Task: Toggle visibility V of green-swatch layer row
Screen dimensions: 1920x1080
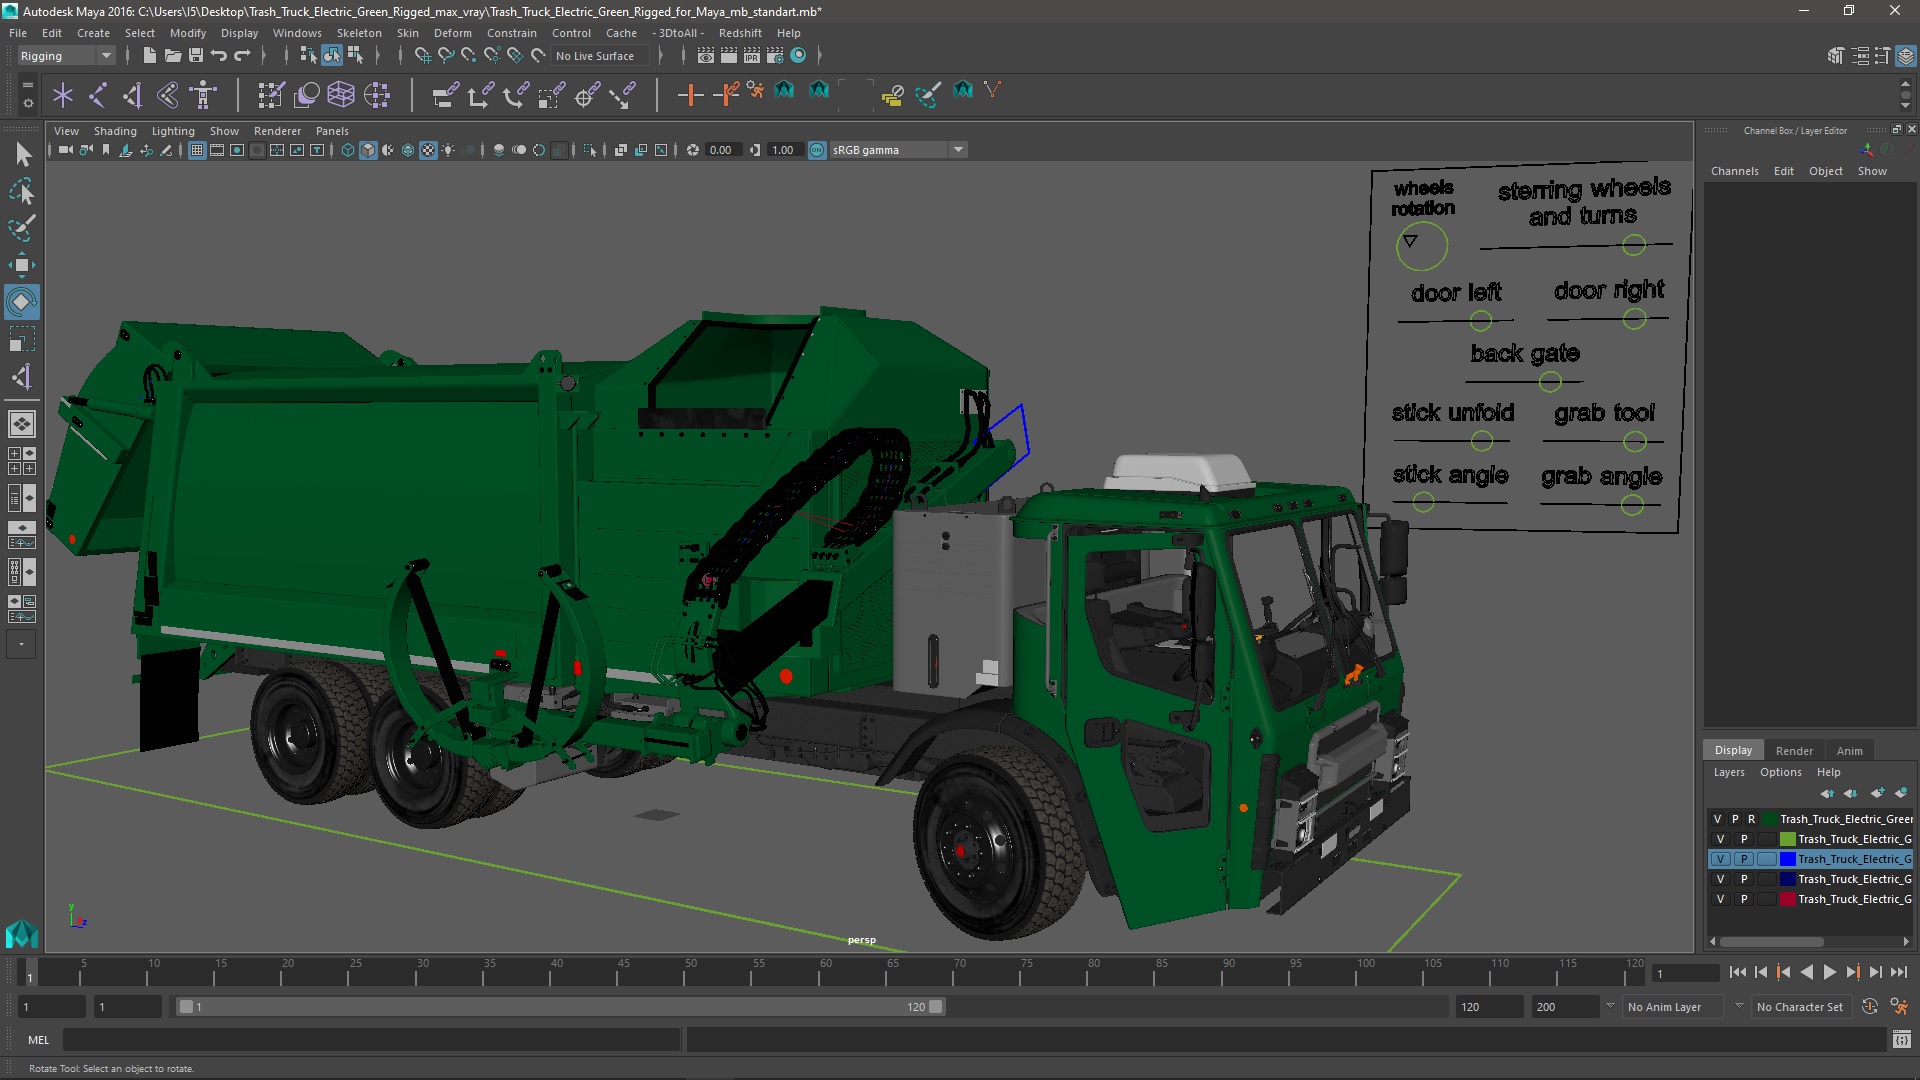Action: (x=1720, y=839)
